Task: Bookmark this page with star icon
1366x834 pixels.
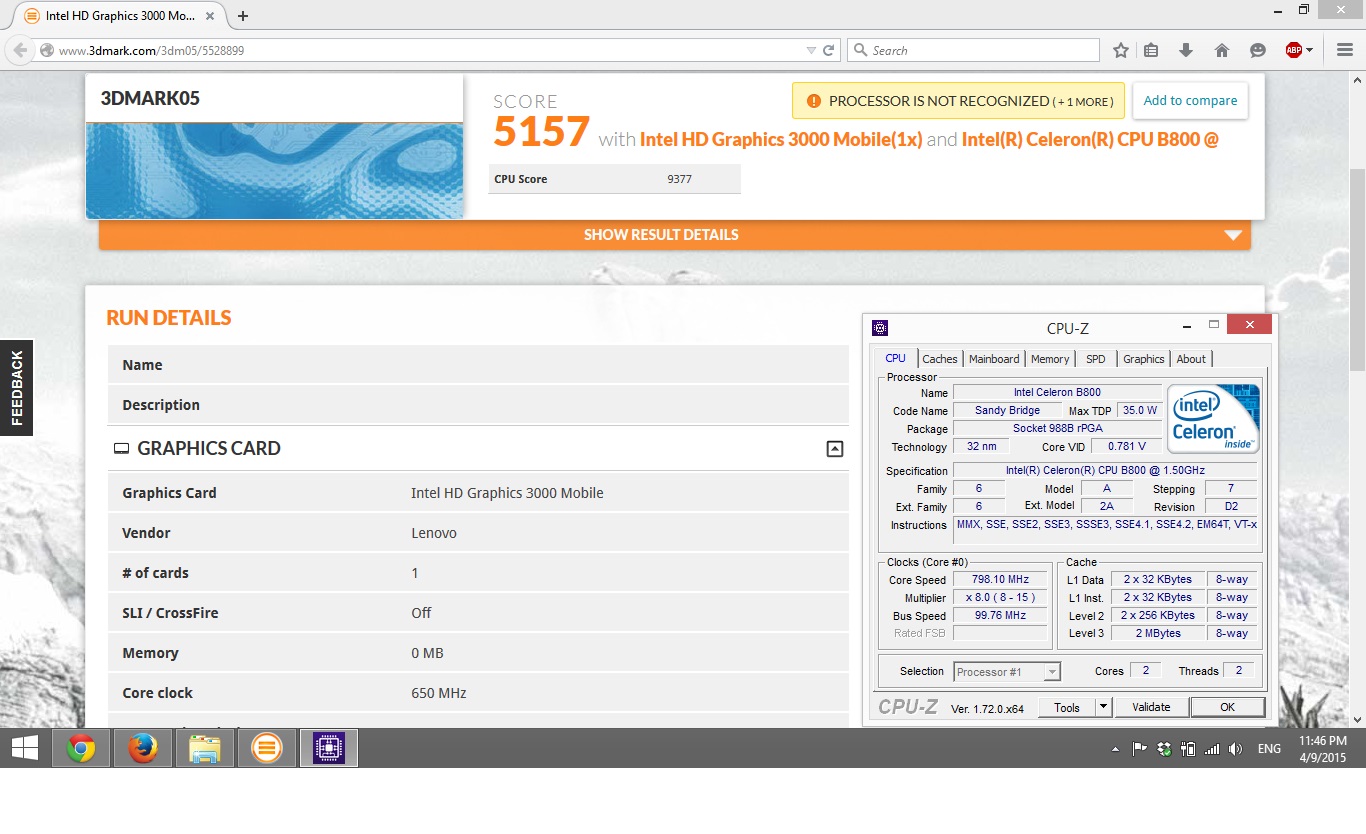Action: [x=1121, y=50]
